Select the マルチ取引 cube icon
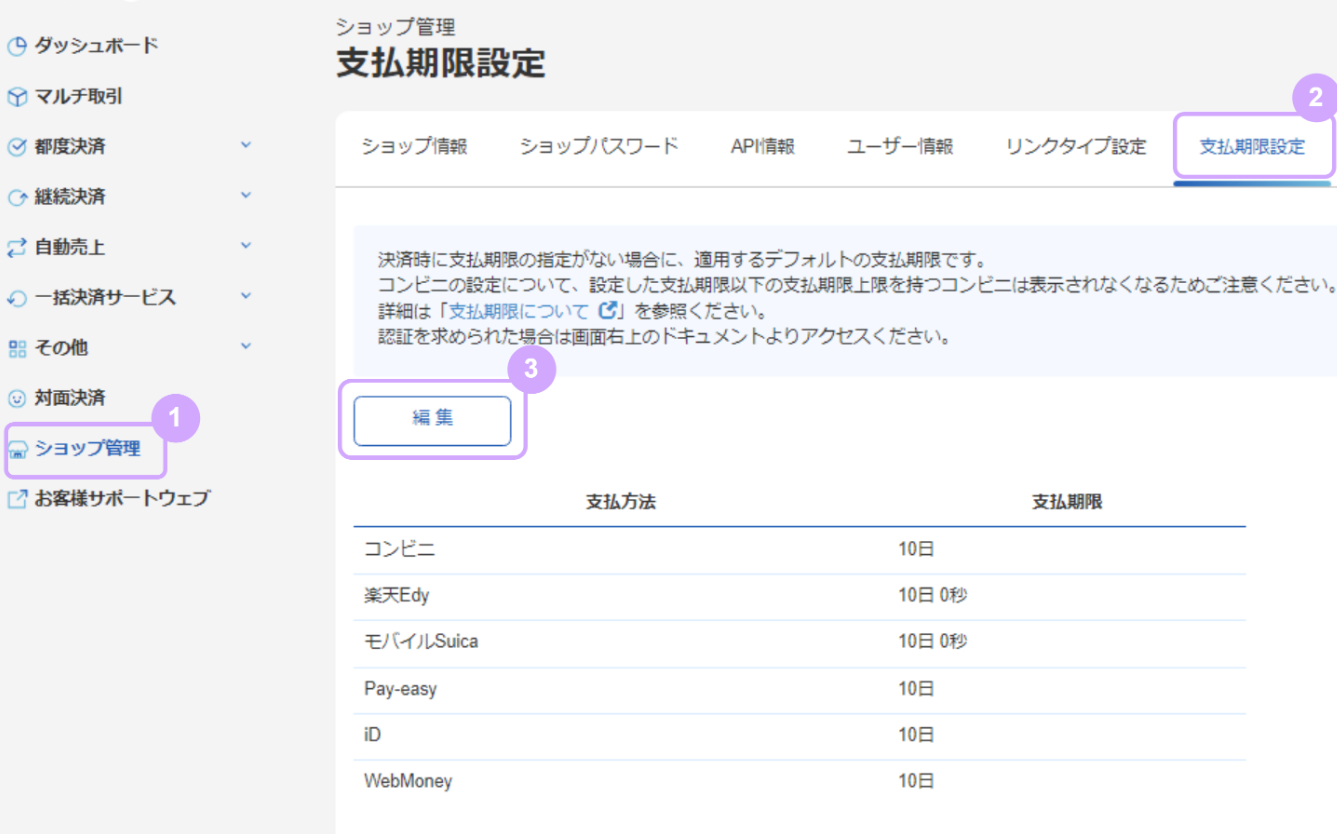1337x834 pixels. coord(17,95)
